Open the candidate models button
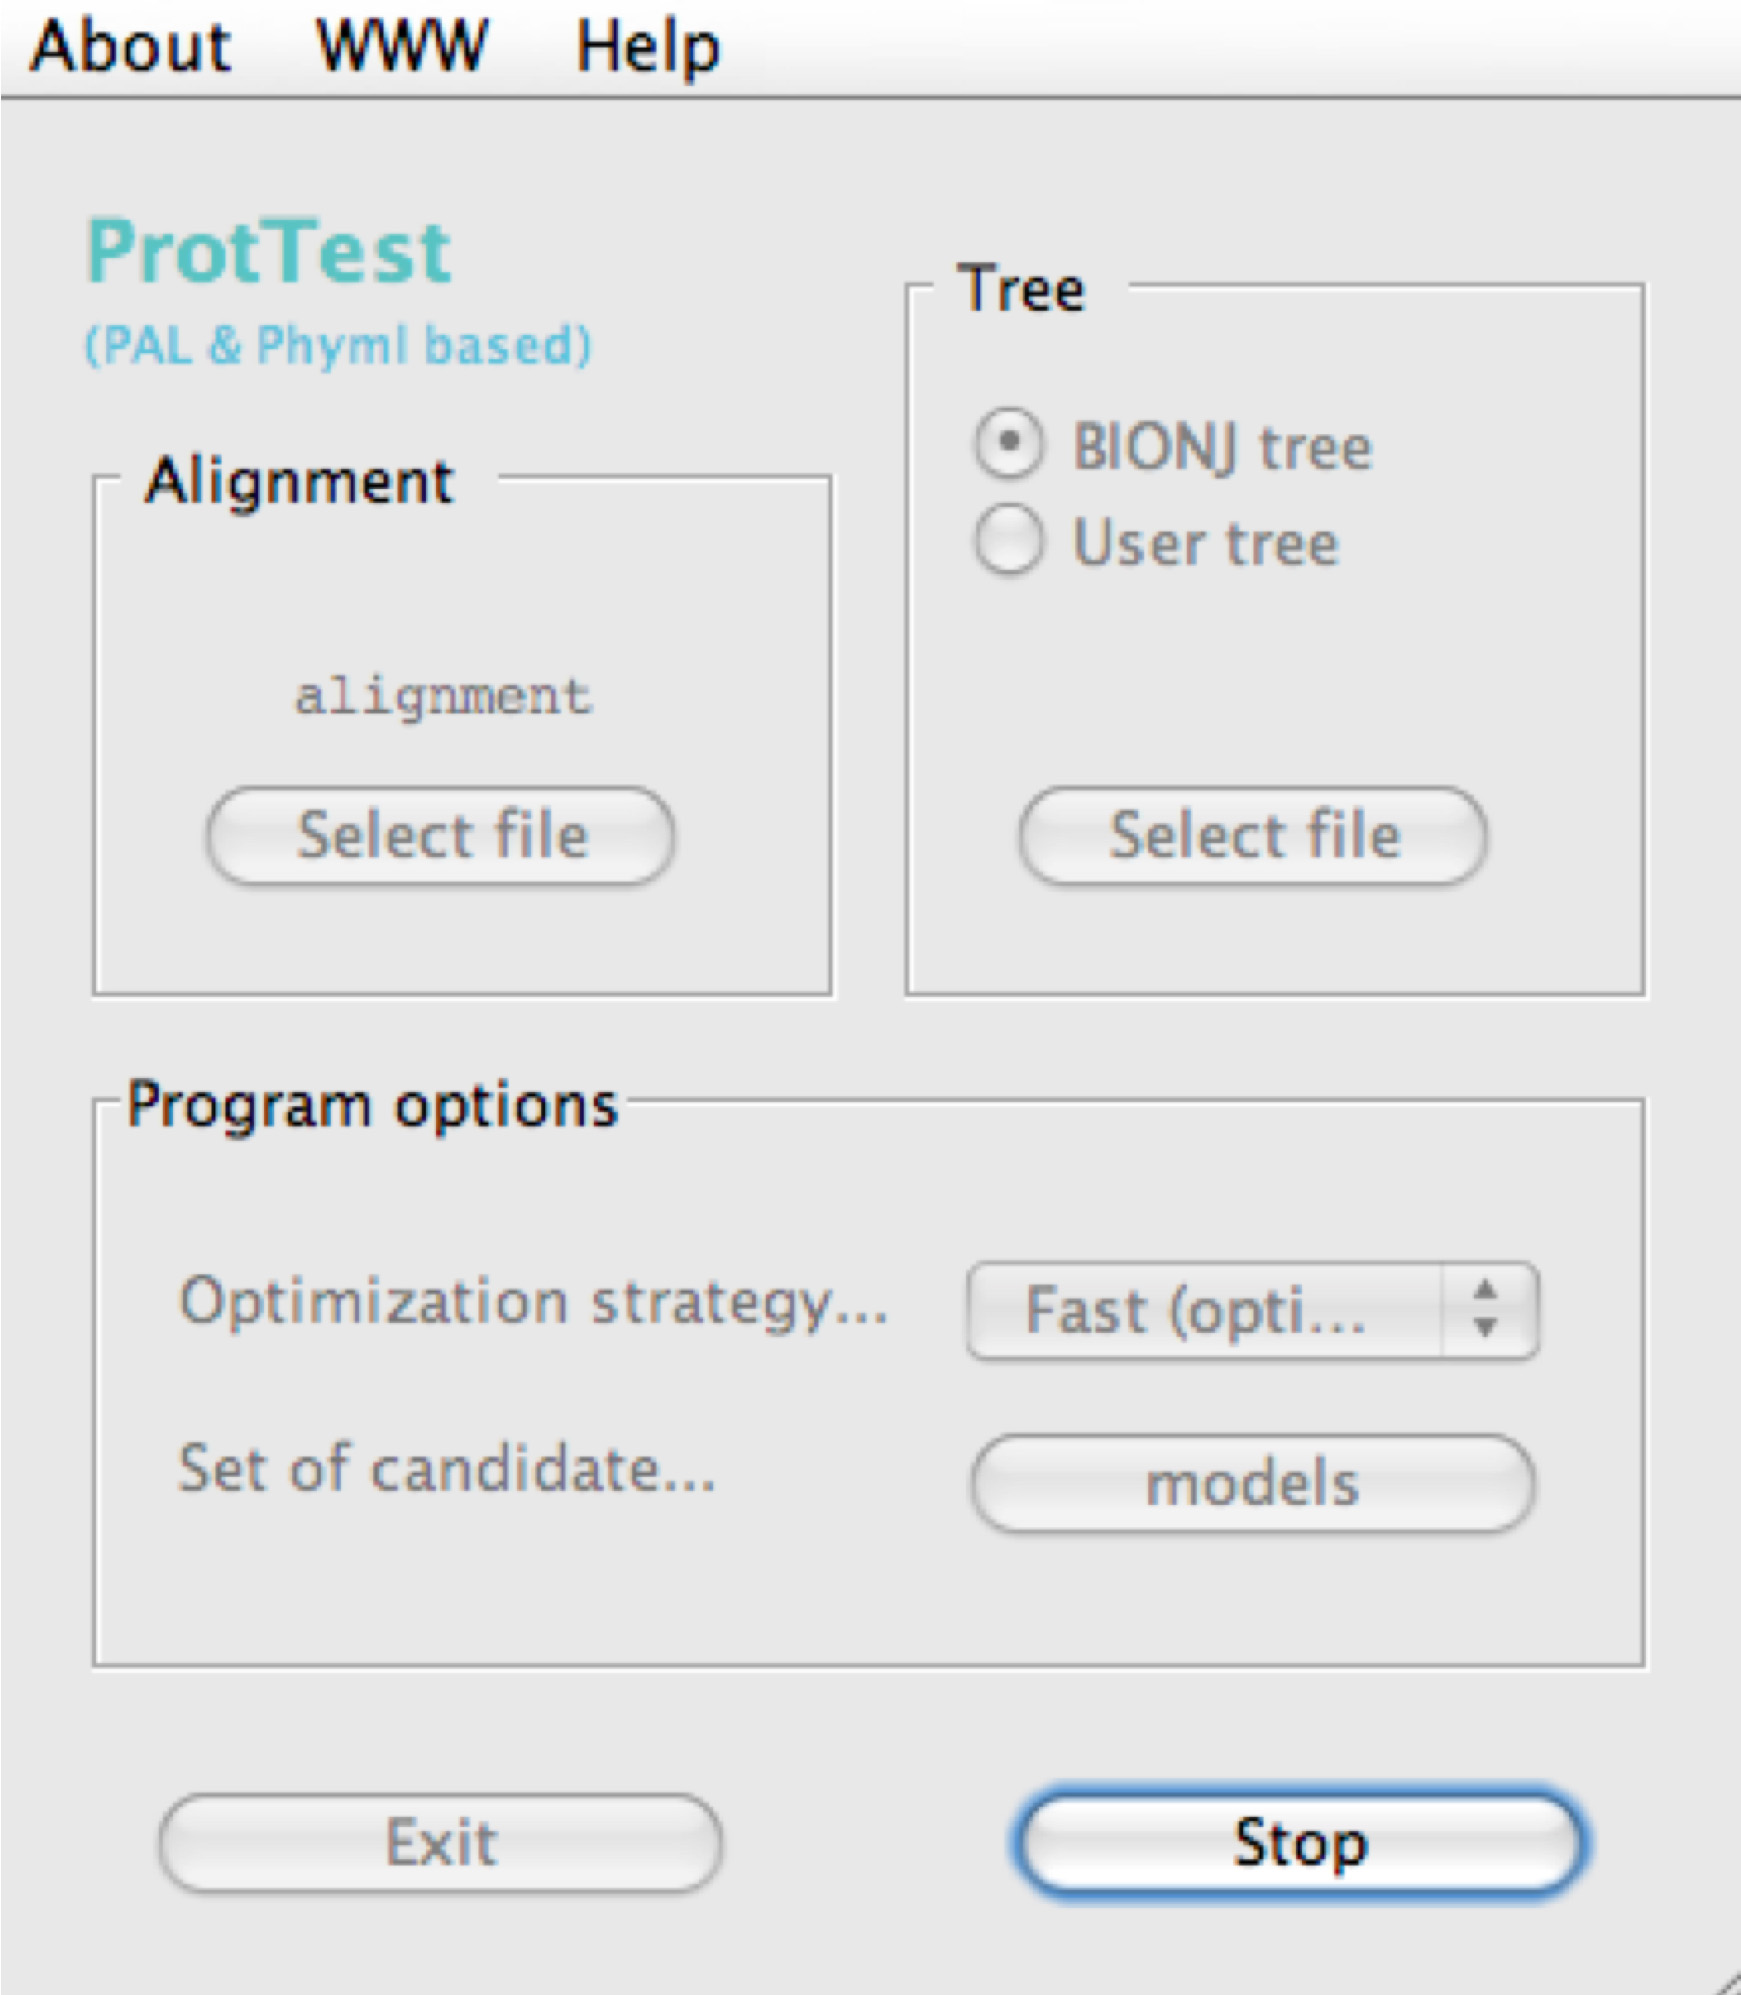The height and width of the screenshot is (1995, 1741). pyautogui.click(x=1252, y=1483)
